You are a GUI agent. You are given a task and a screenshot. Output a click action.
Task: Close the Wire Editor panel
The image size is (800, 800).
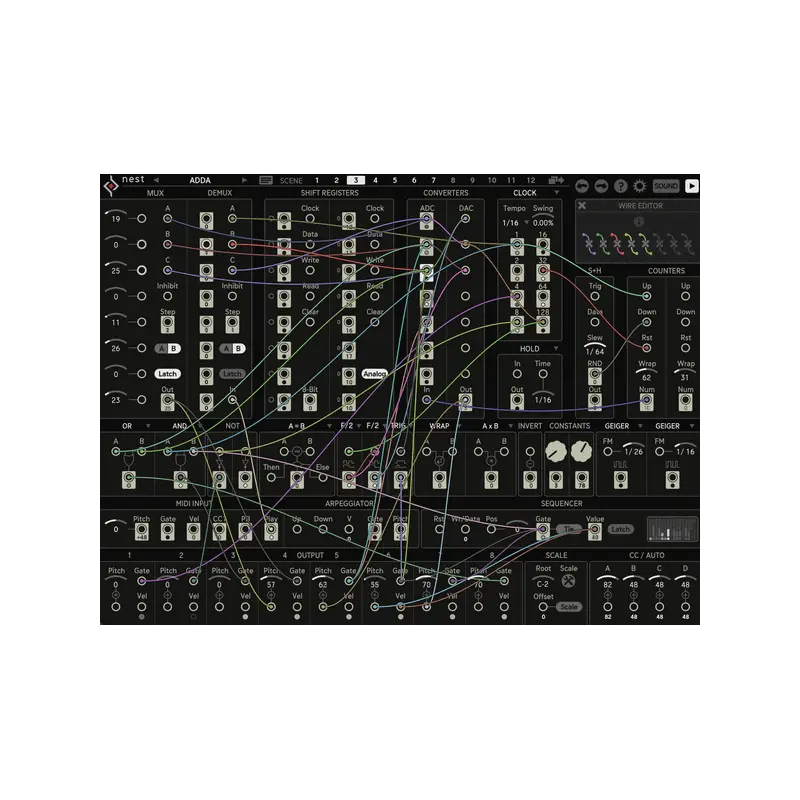click(x=582, y=206)
